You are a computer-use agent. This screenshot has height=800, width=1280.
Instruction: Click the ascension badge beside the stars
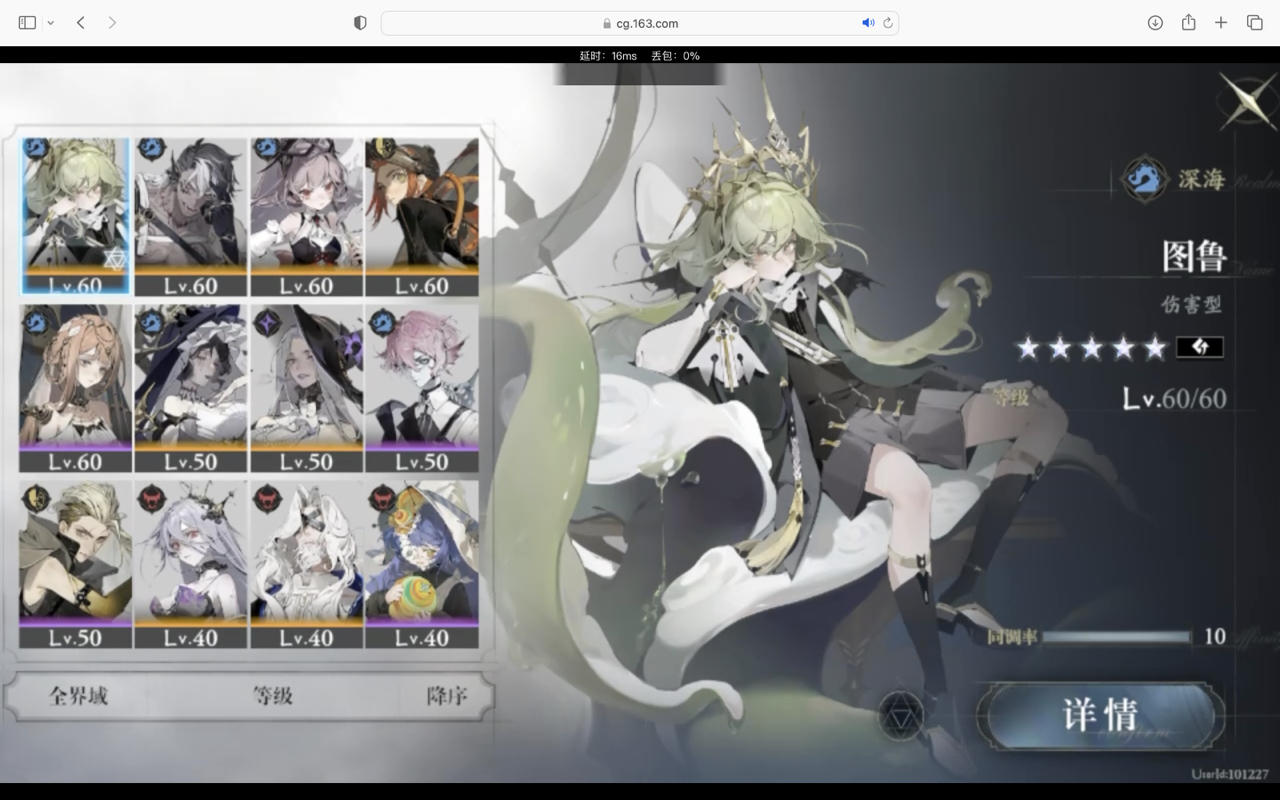tap(1199, 347)
